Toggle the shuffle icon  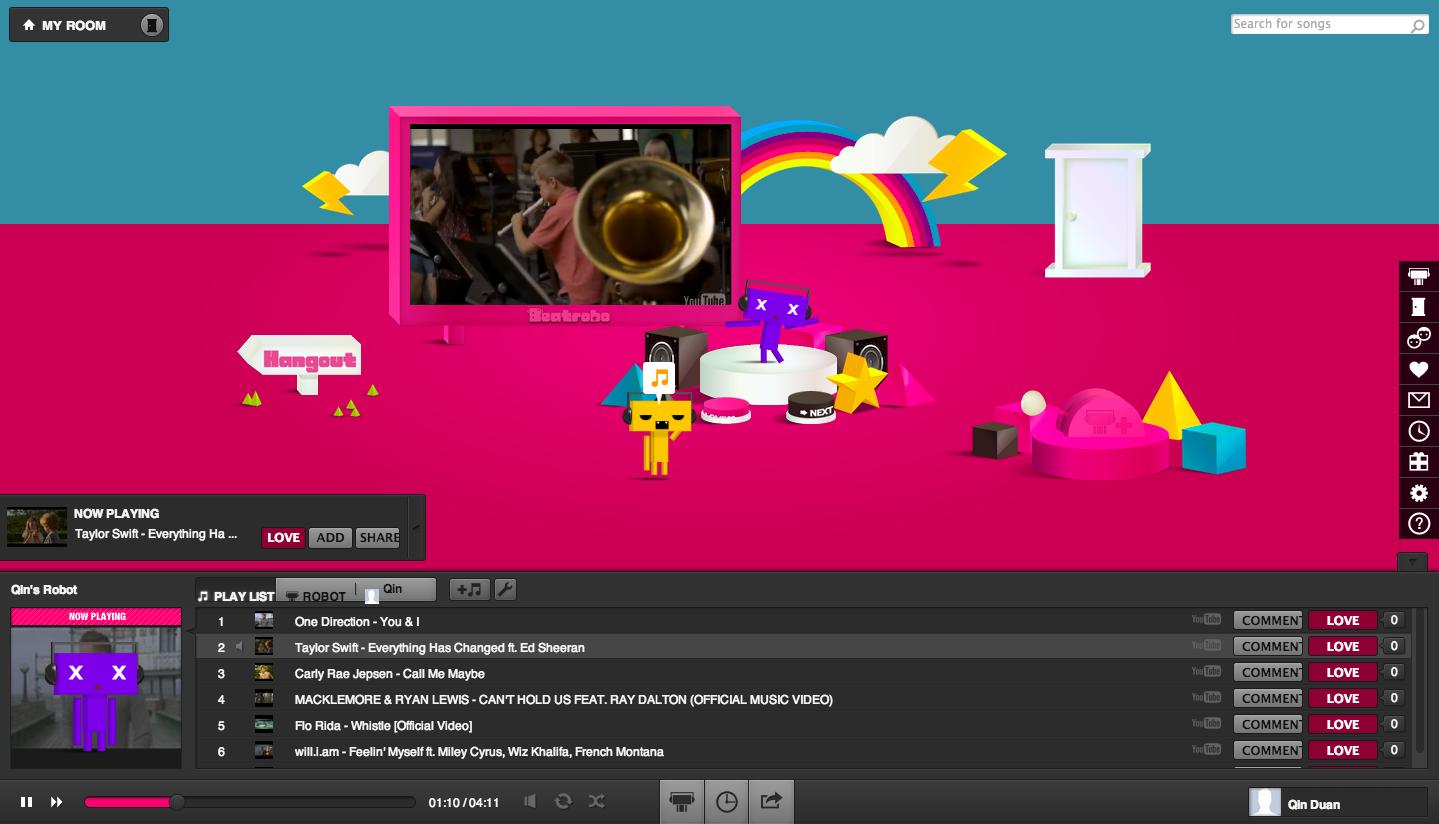(x=597, y=801)
